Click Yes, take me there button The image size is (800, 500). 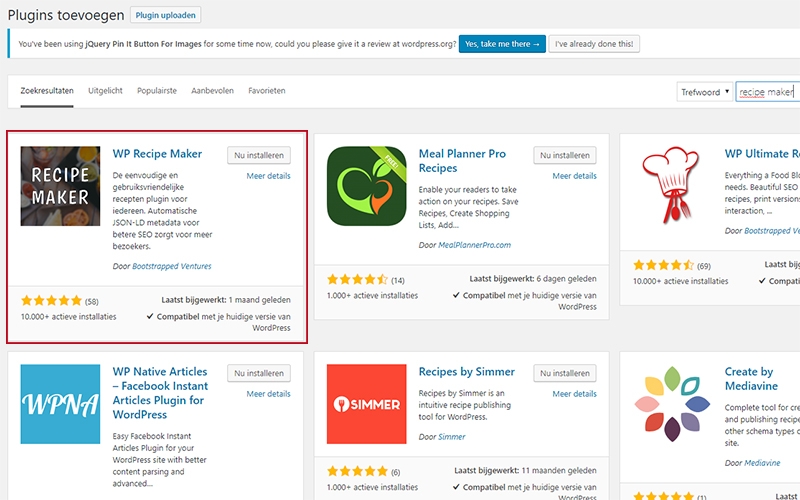[502, 44]
